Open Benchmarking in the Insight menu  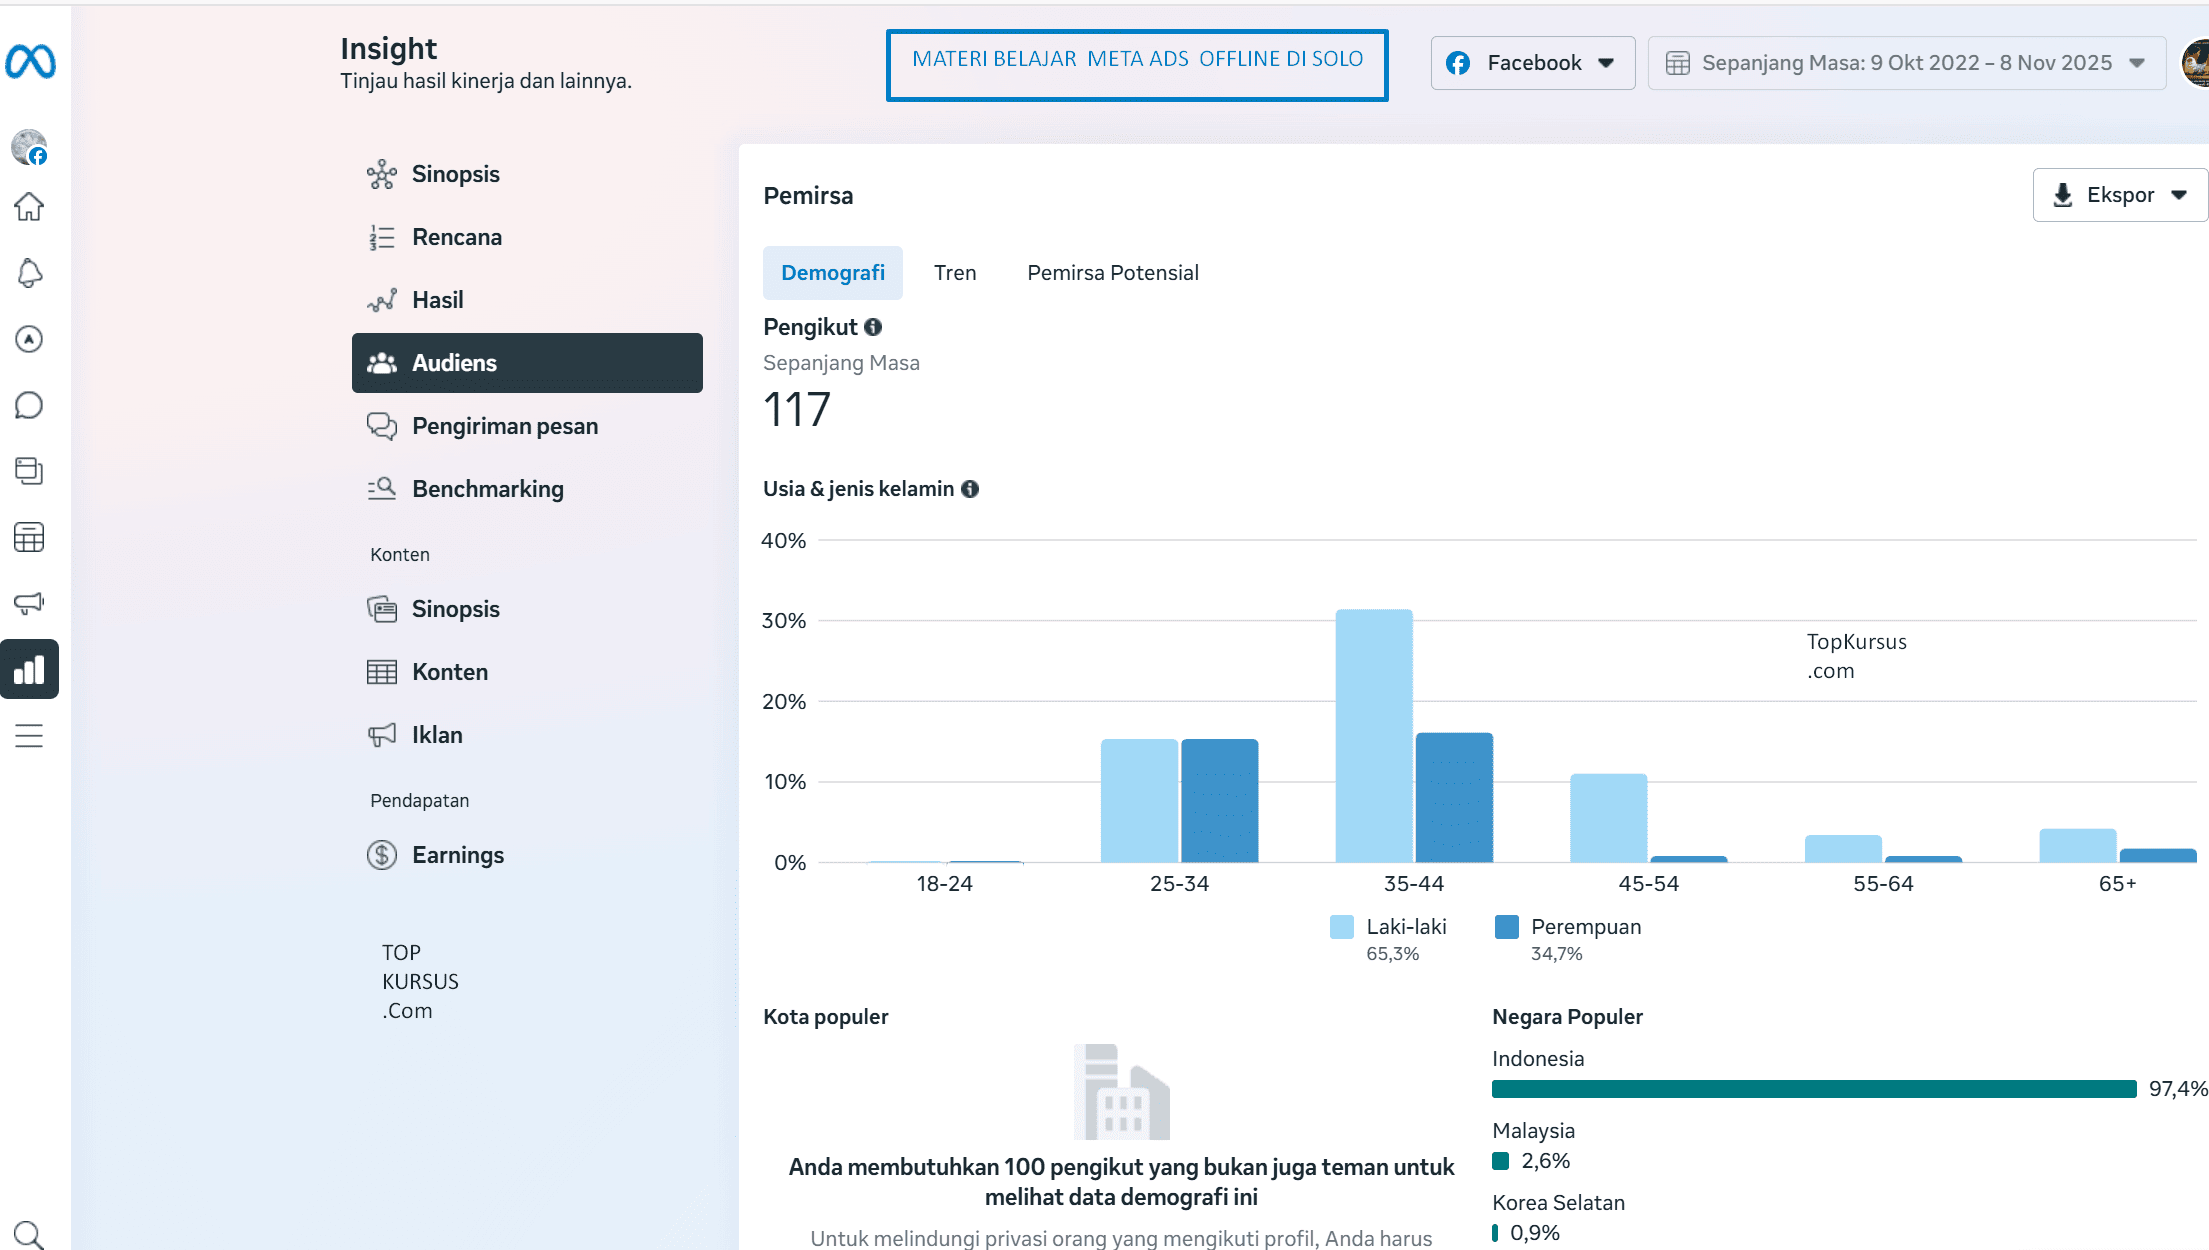487,489
